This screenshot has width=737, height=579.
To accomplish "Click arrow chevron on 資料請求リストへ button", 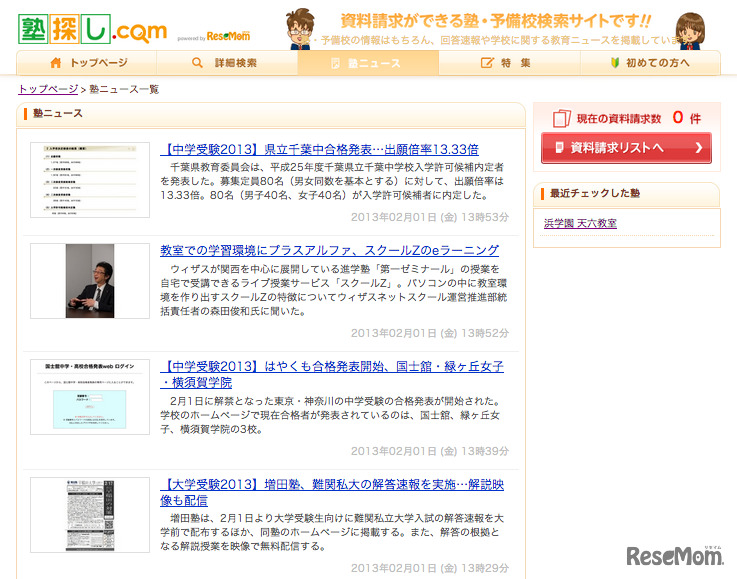I will (698, 148).
